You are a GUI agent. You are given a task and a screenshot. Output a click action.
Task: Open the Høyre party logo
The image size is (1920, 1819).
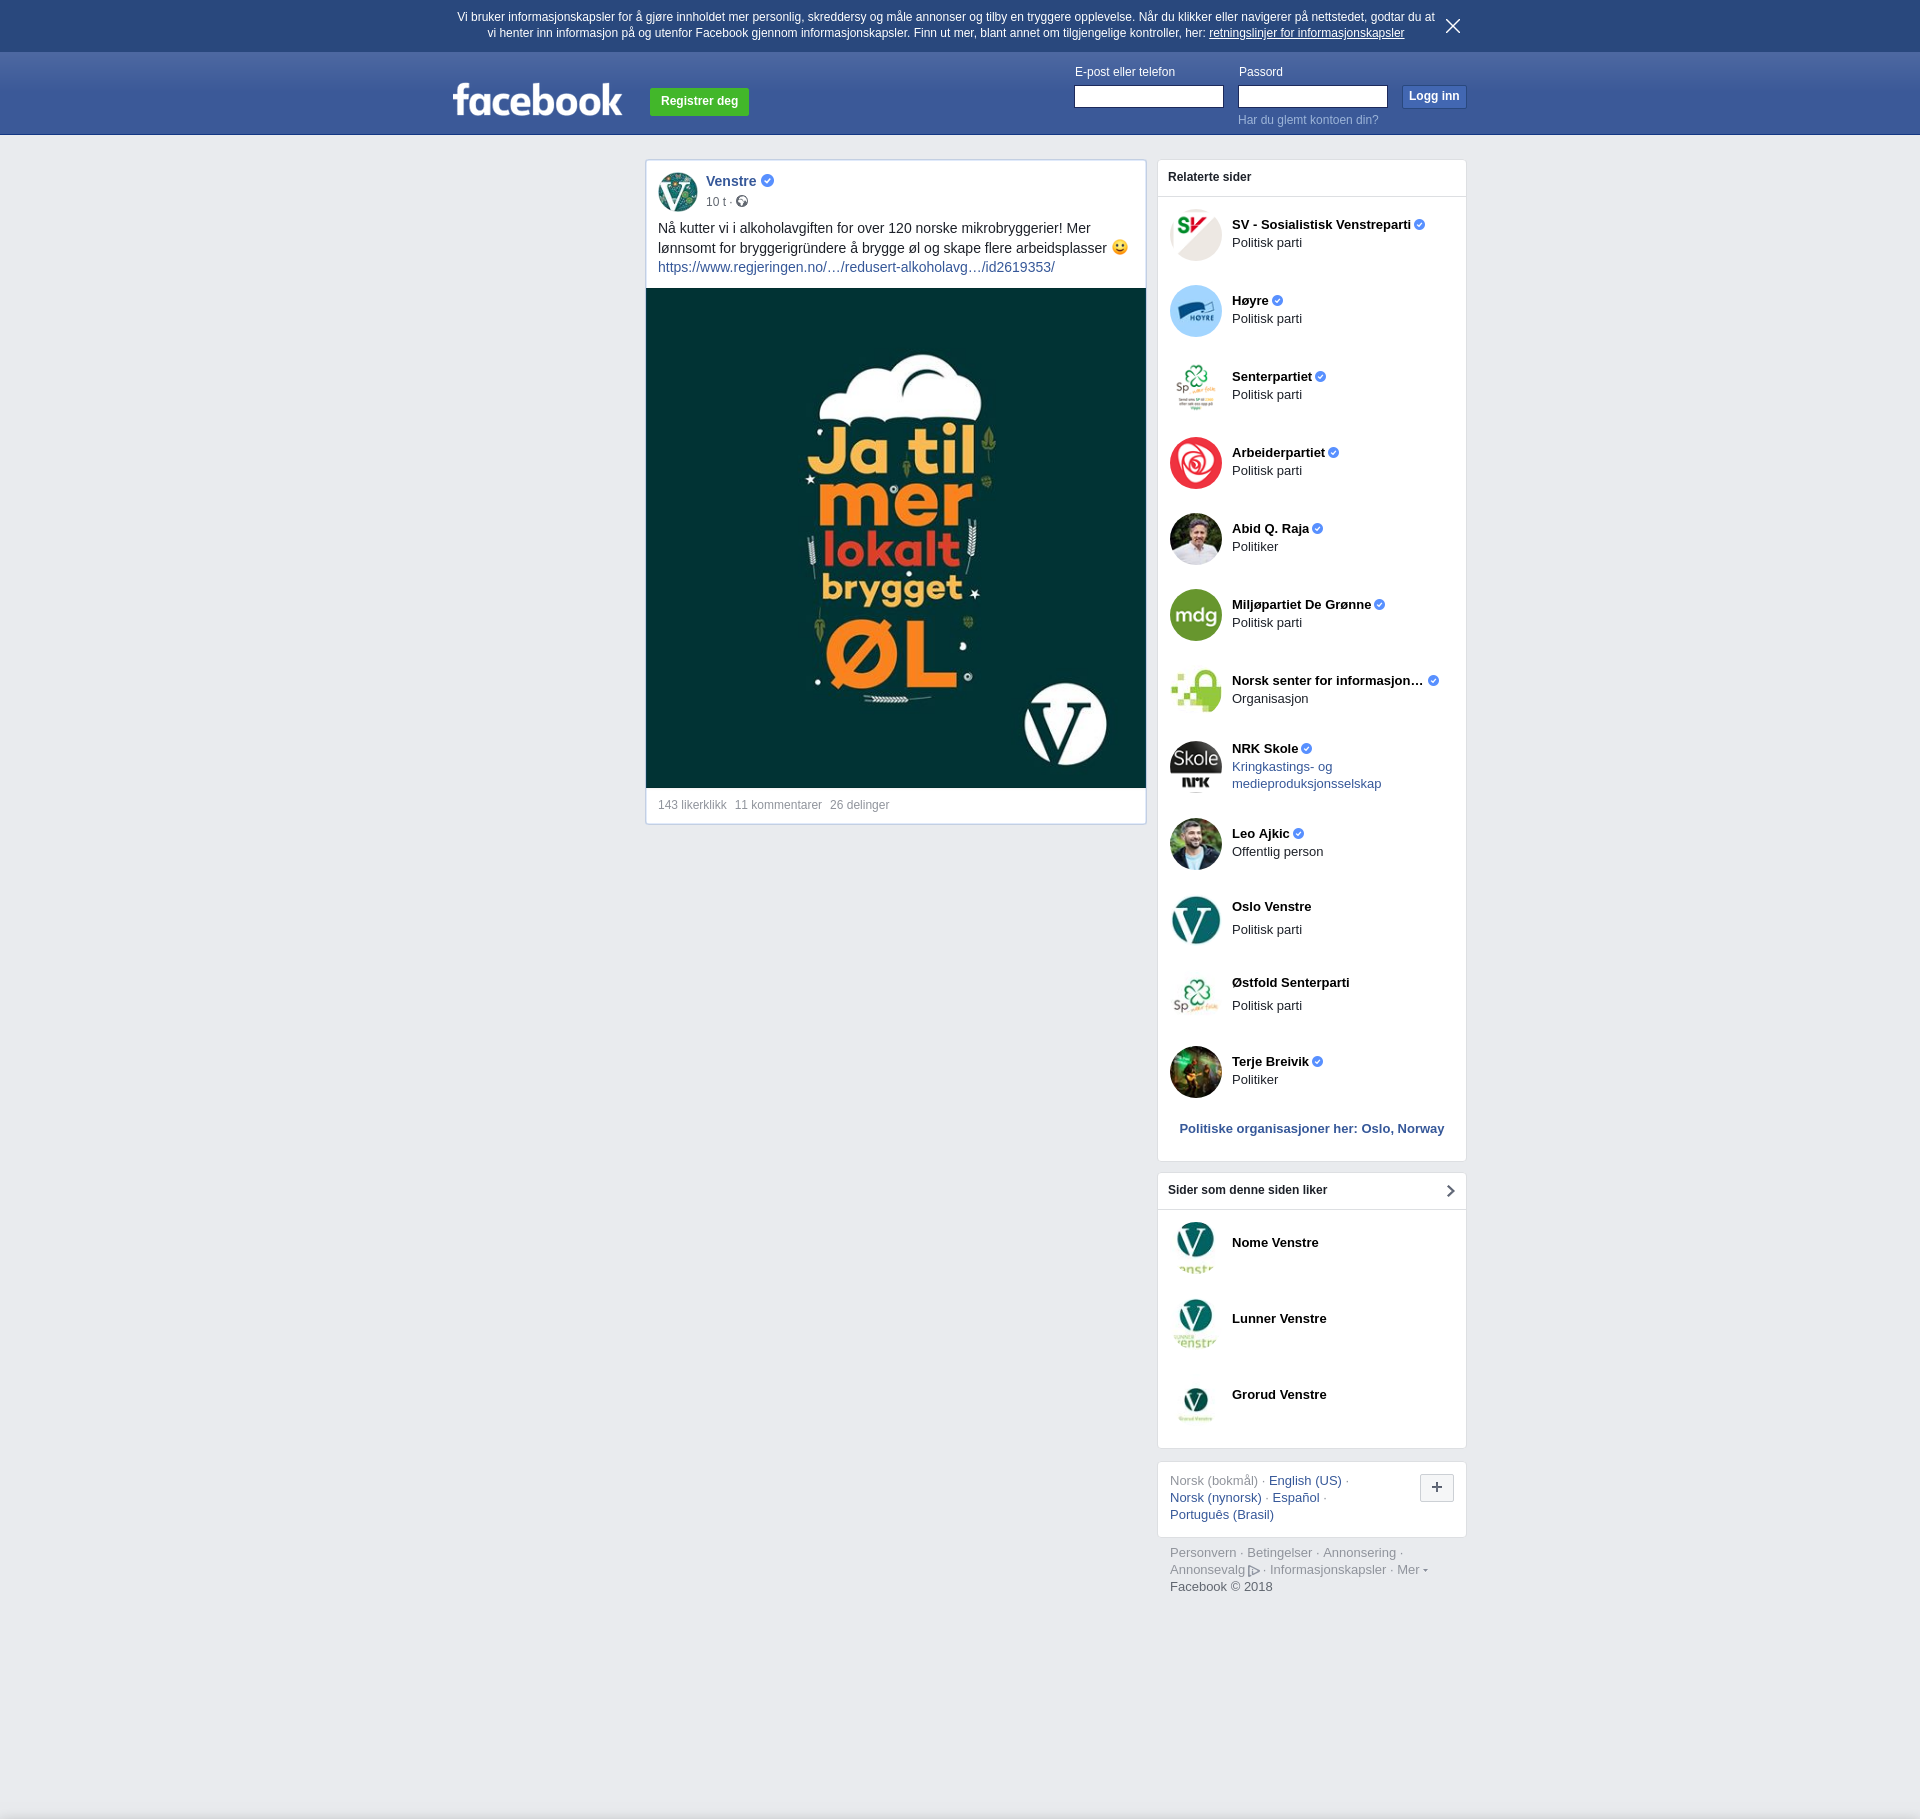tap(1196, 311)
